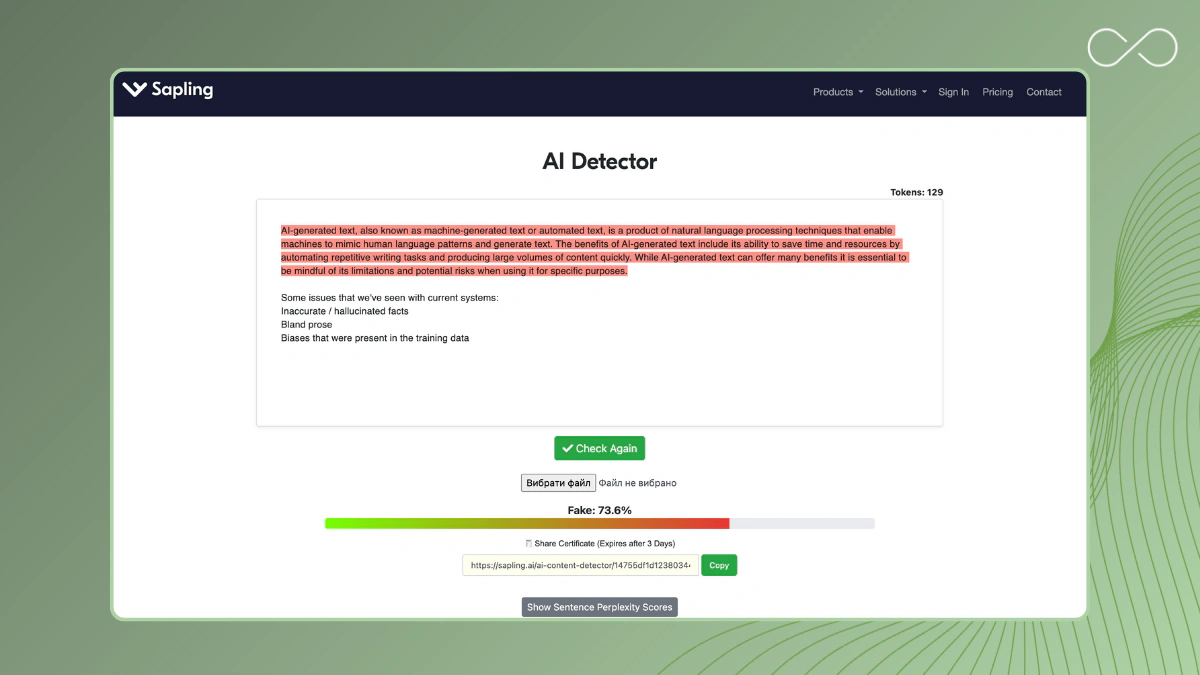Viewport: 1200px width, 675px height.
Task: Open the Solutions dropdown menu
Action: point(900,92)
